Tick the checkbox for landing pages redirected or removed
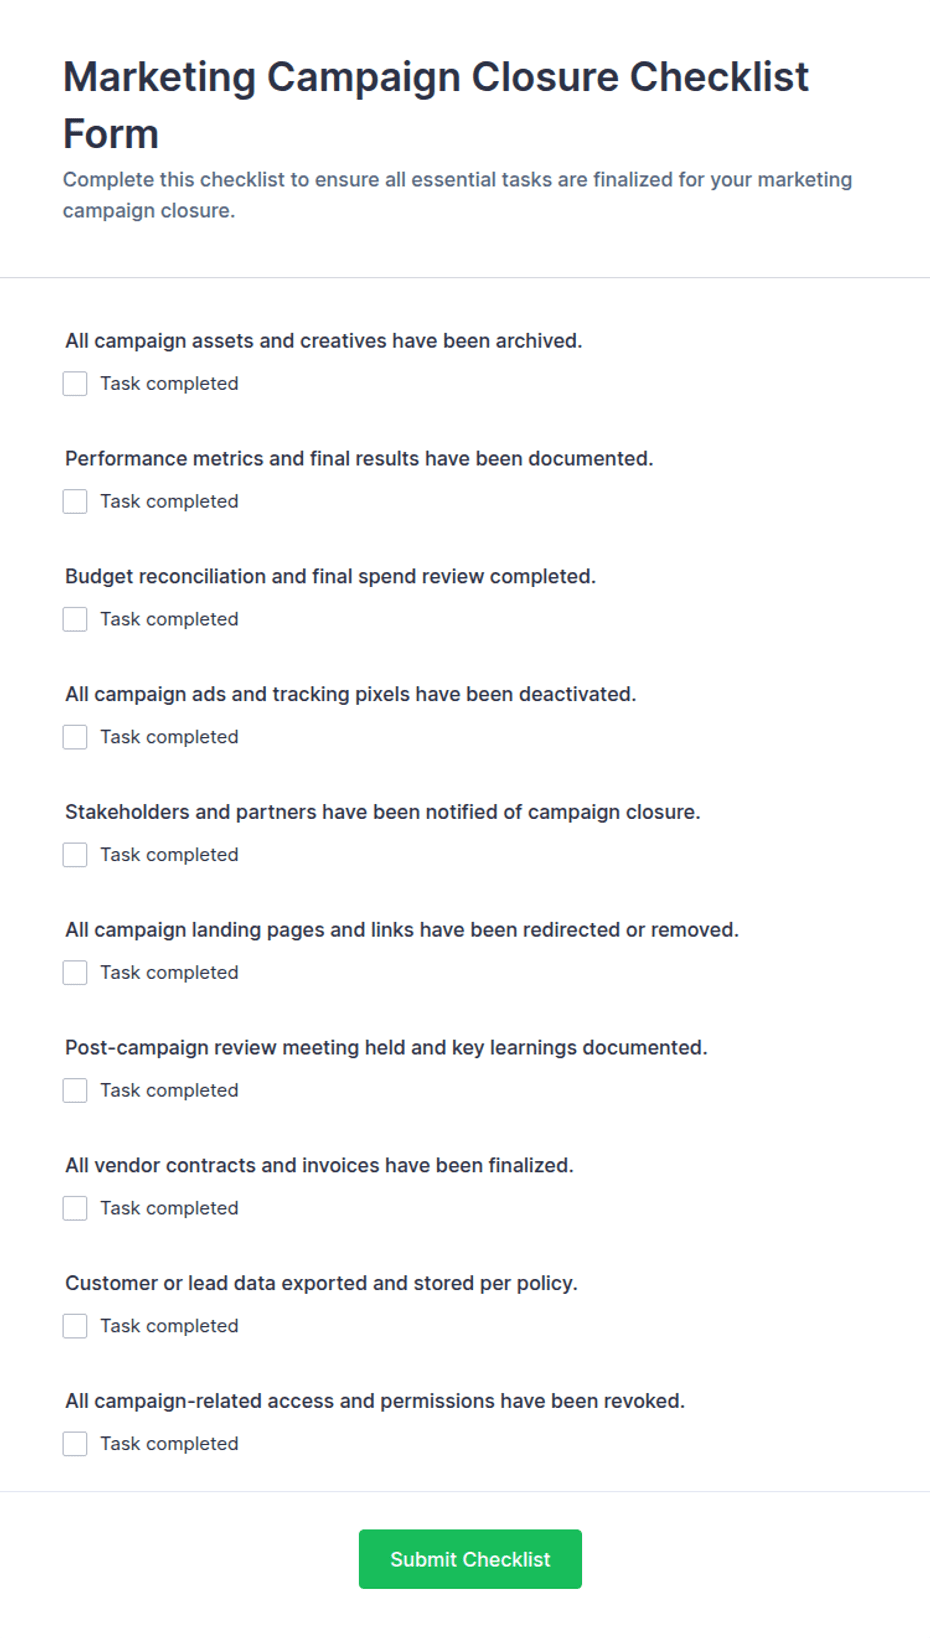 (x=75, y=973)
